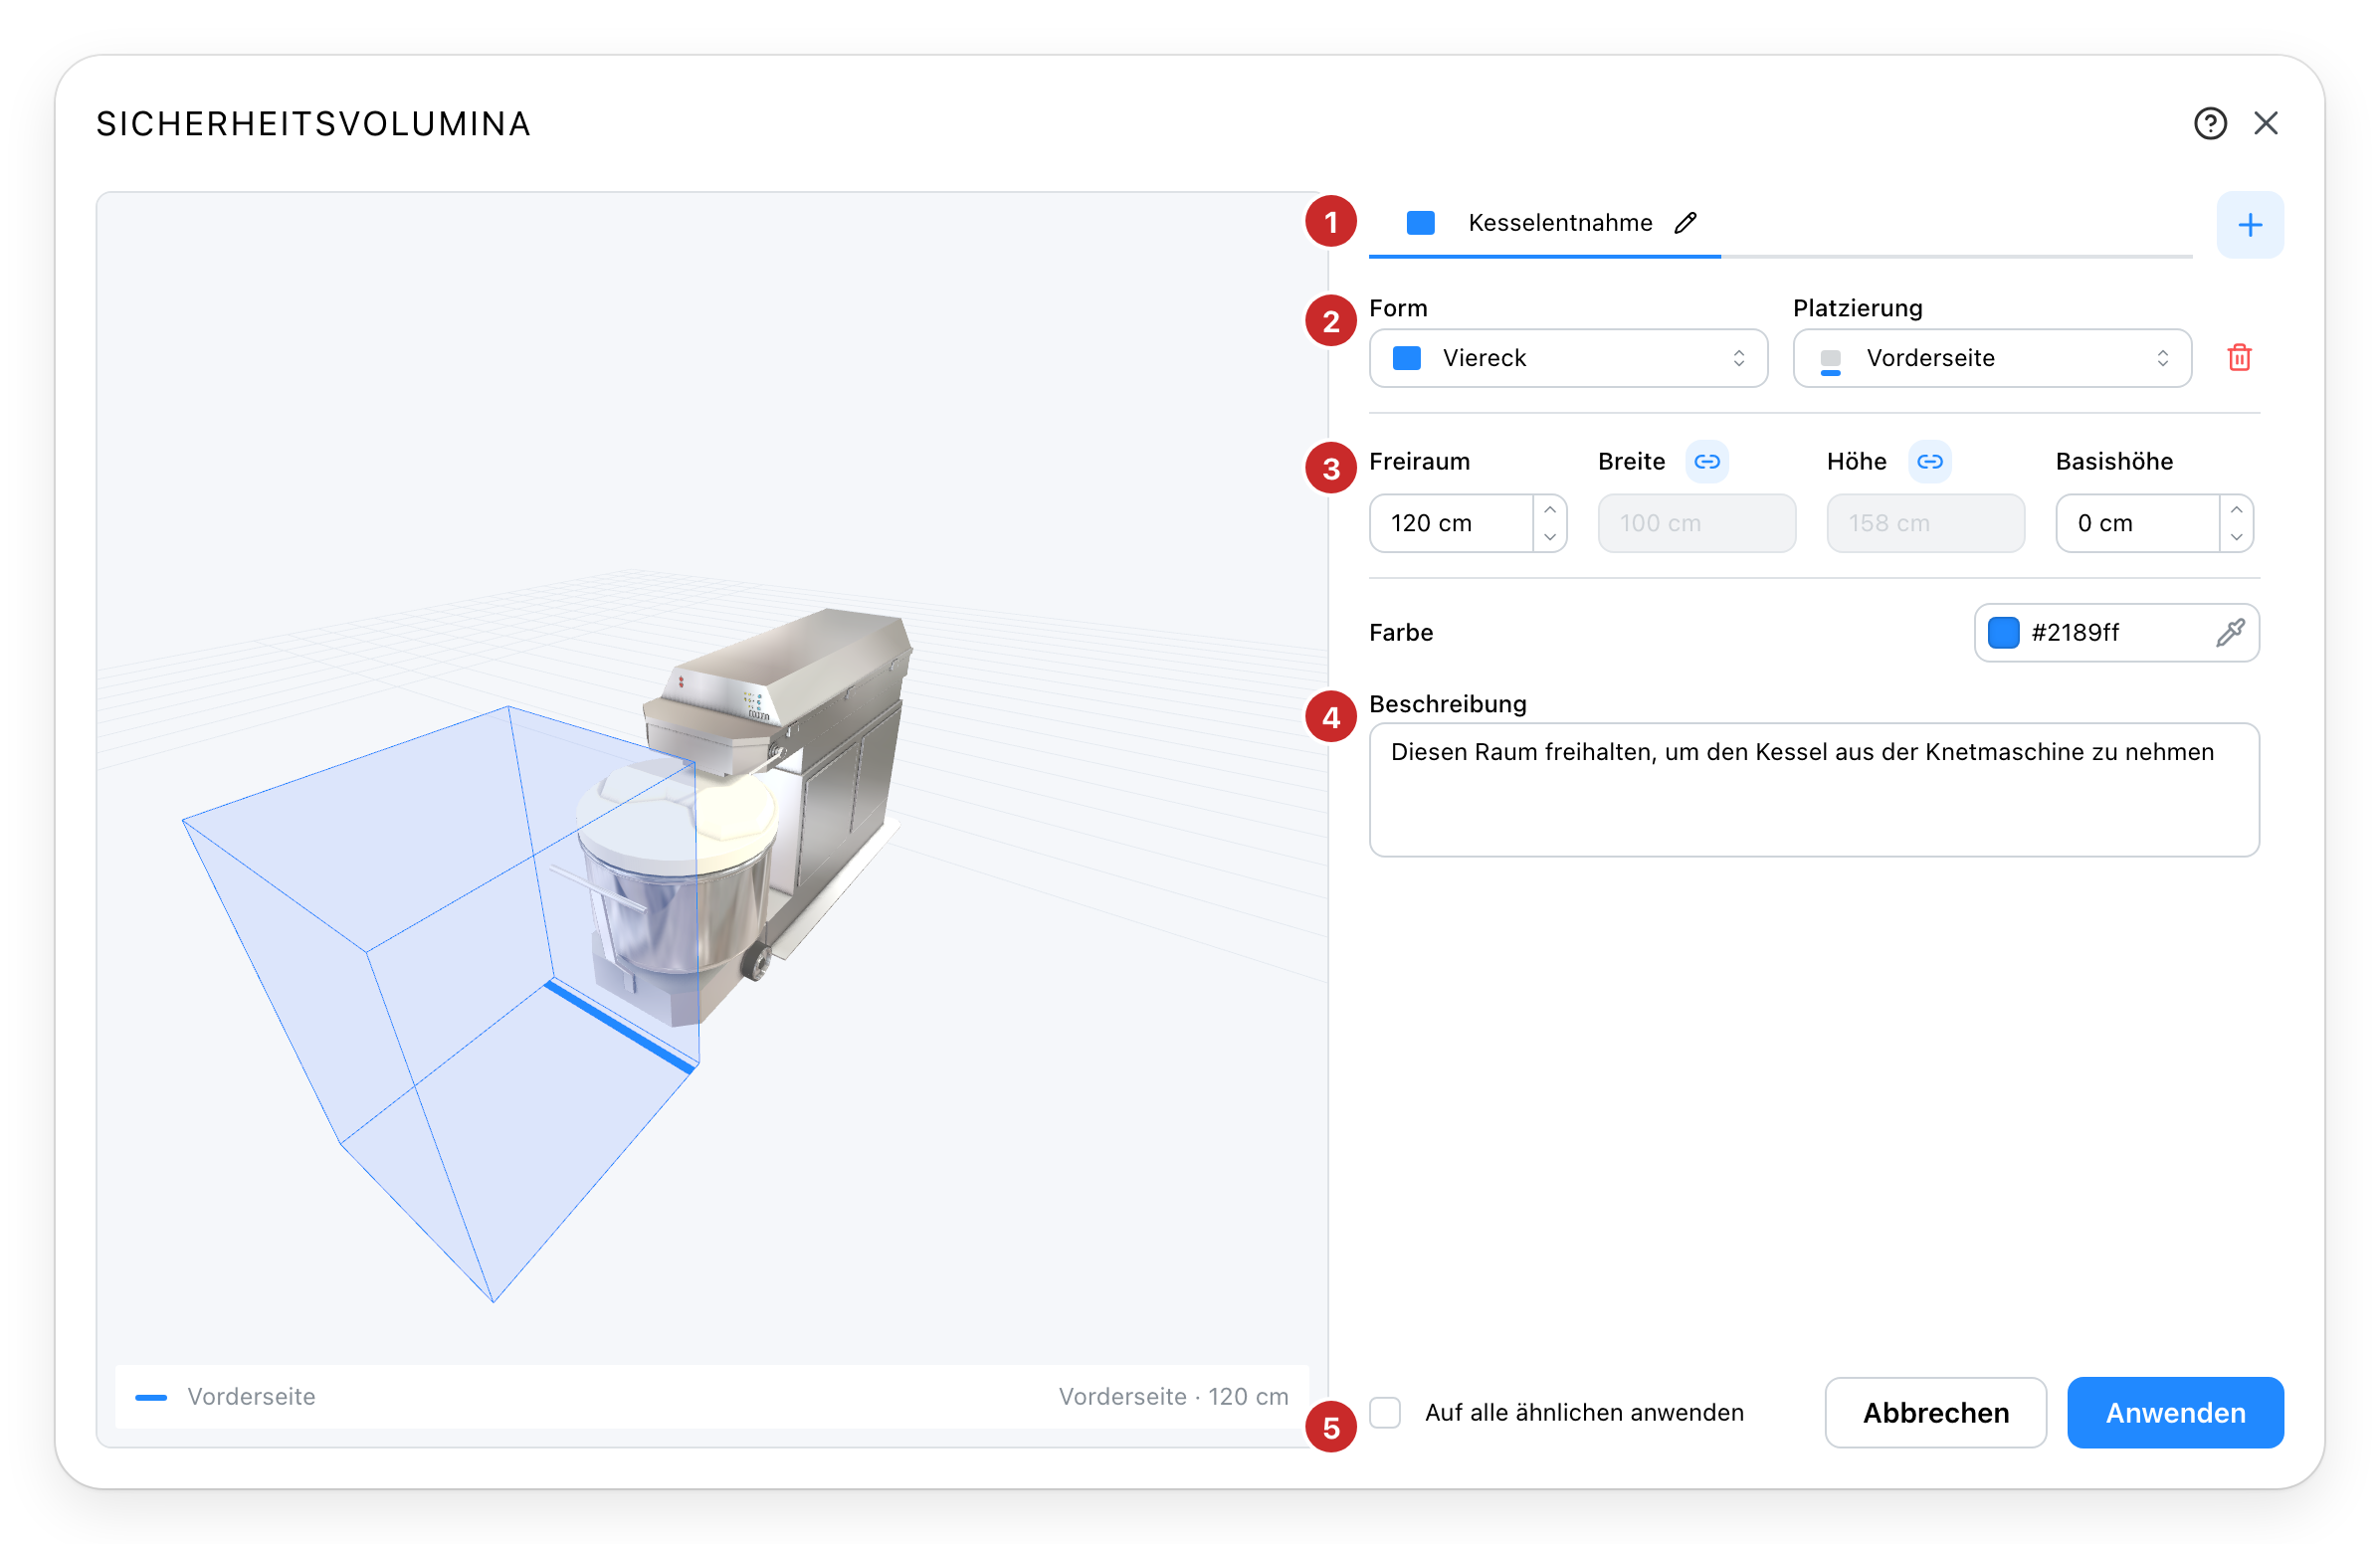Enable Auf alle ähnlichen anwenden checkbox
Image resolution: width=2380 pixels, height=1544 pixels.
pyautogui.click(x=1385, y=1413)
